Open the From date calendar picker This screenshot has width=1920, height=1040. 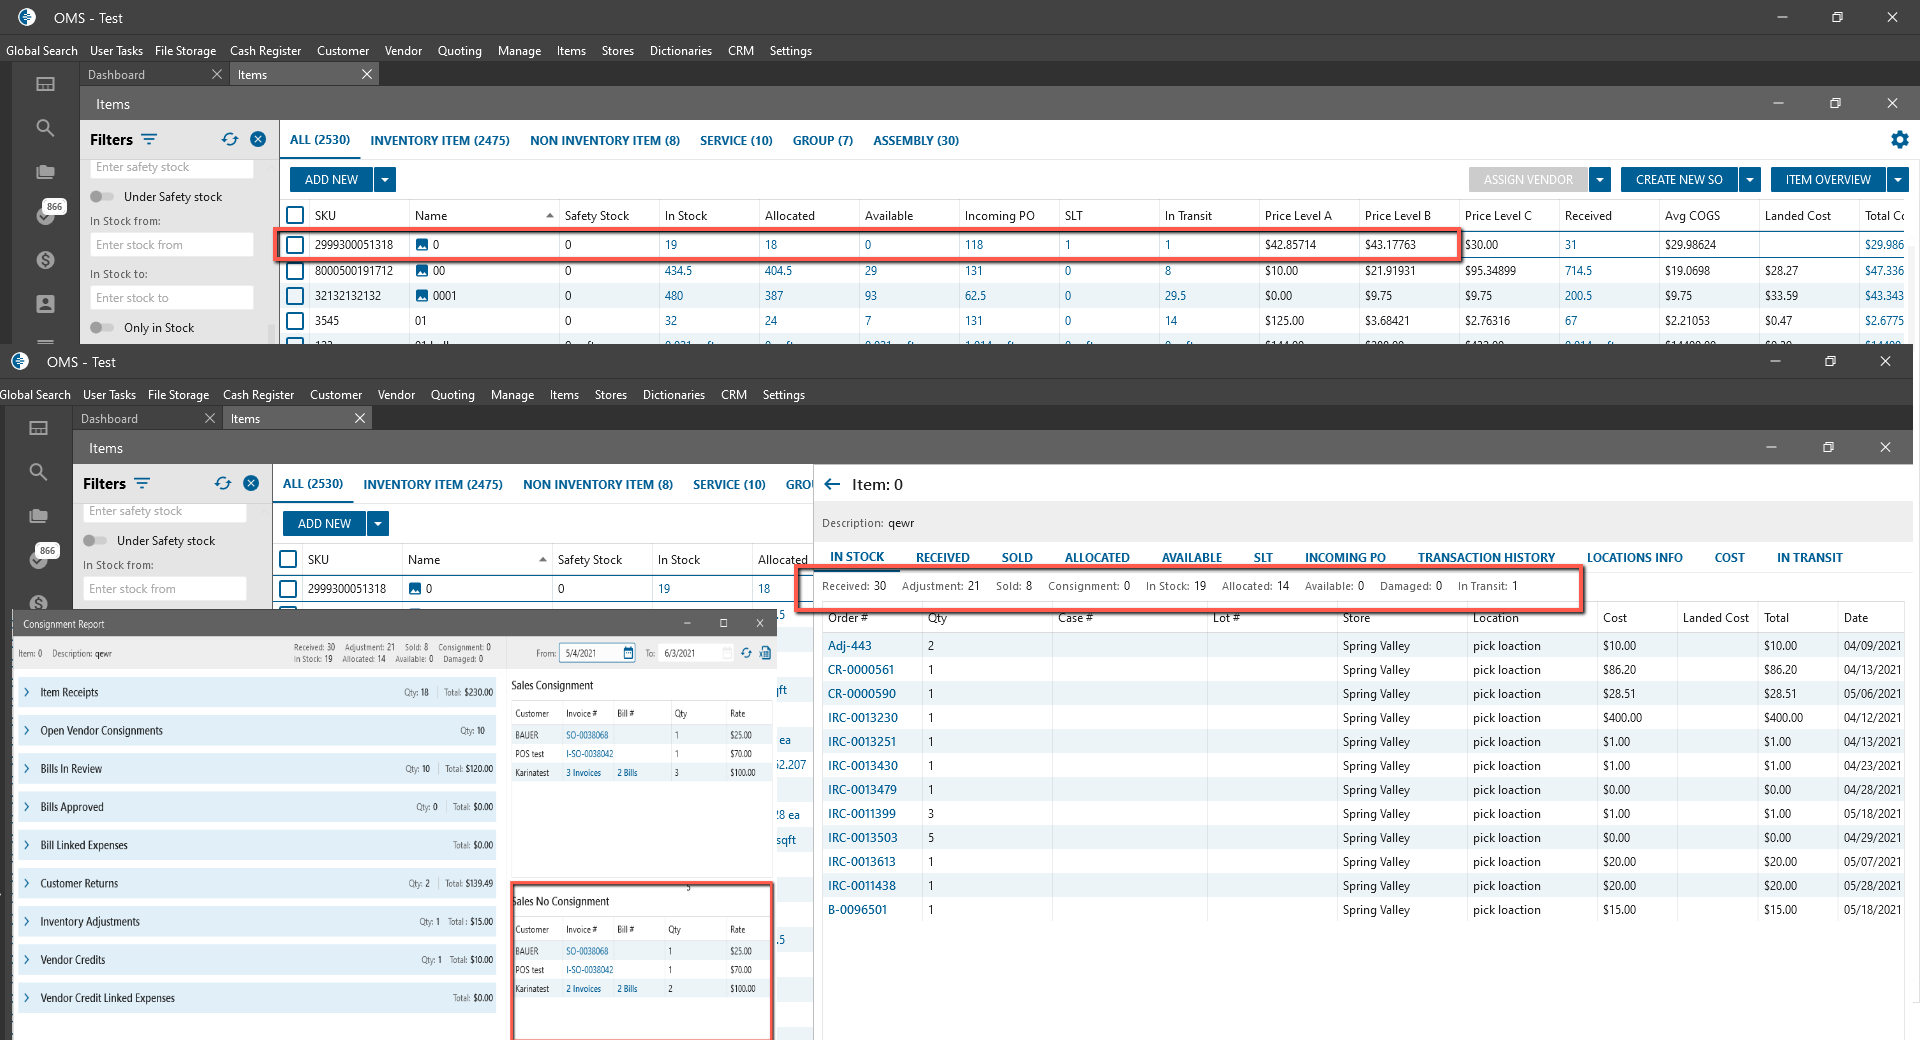click(628, 653)
